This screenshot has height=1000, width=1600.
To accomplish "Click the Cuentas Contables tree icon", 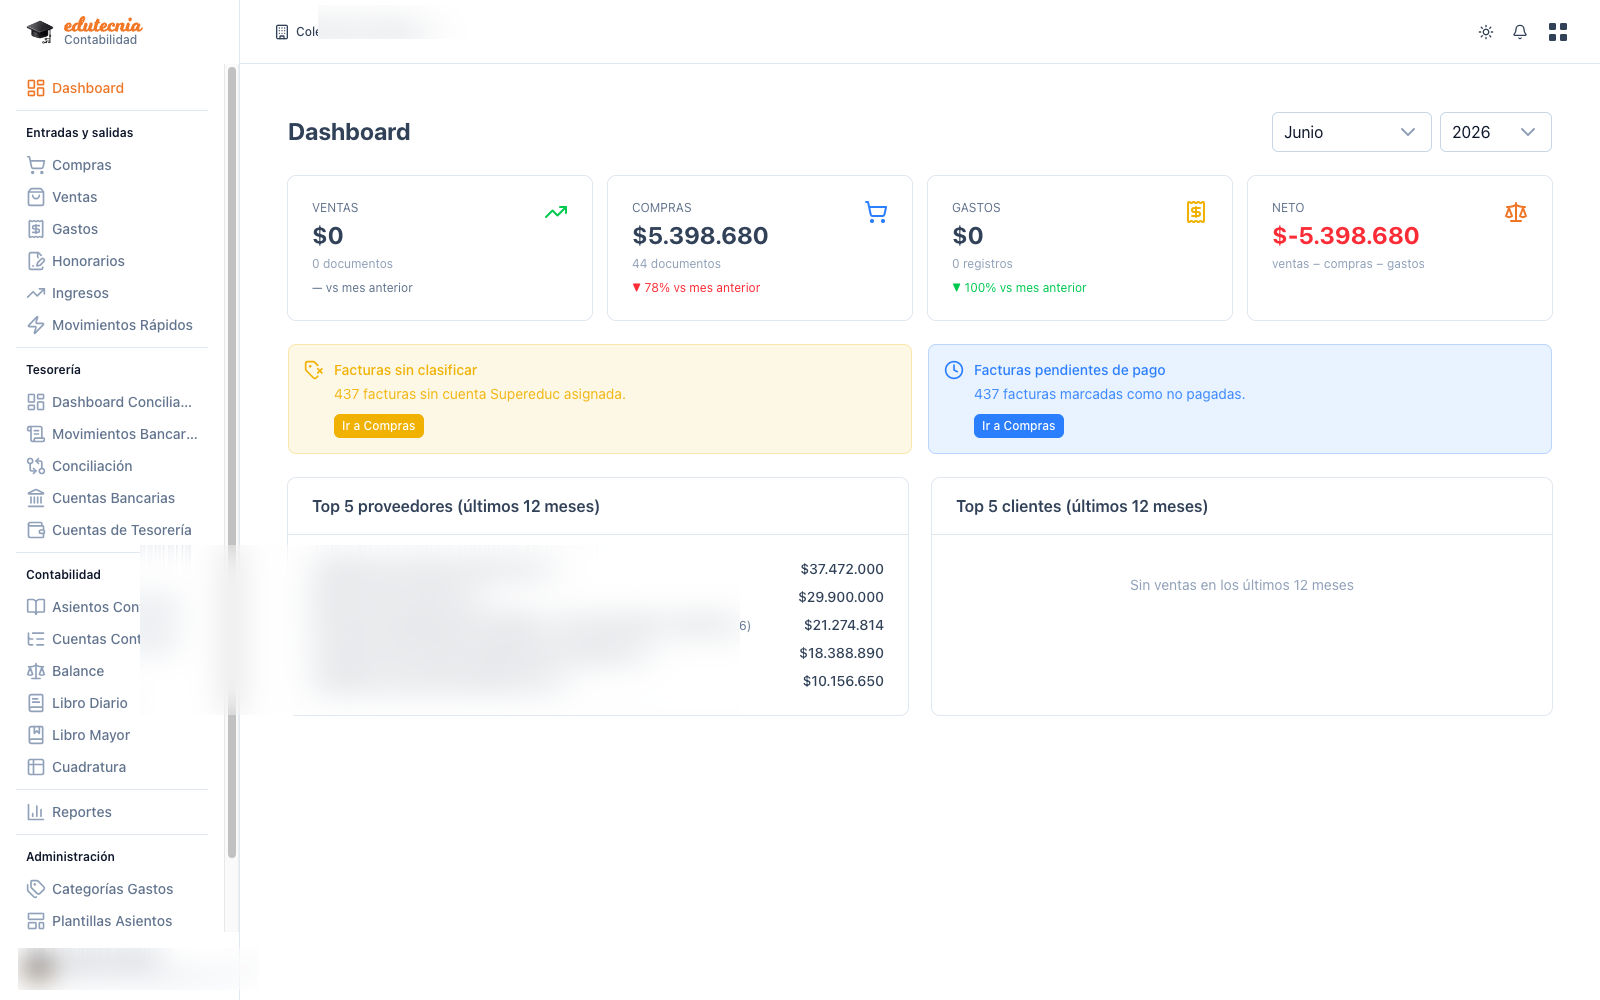I will click(36, 639).
